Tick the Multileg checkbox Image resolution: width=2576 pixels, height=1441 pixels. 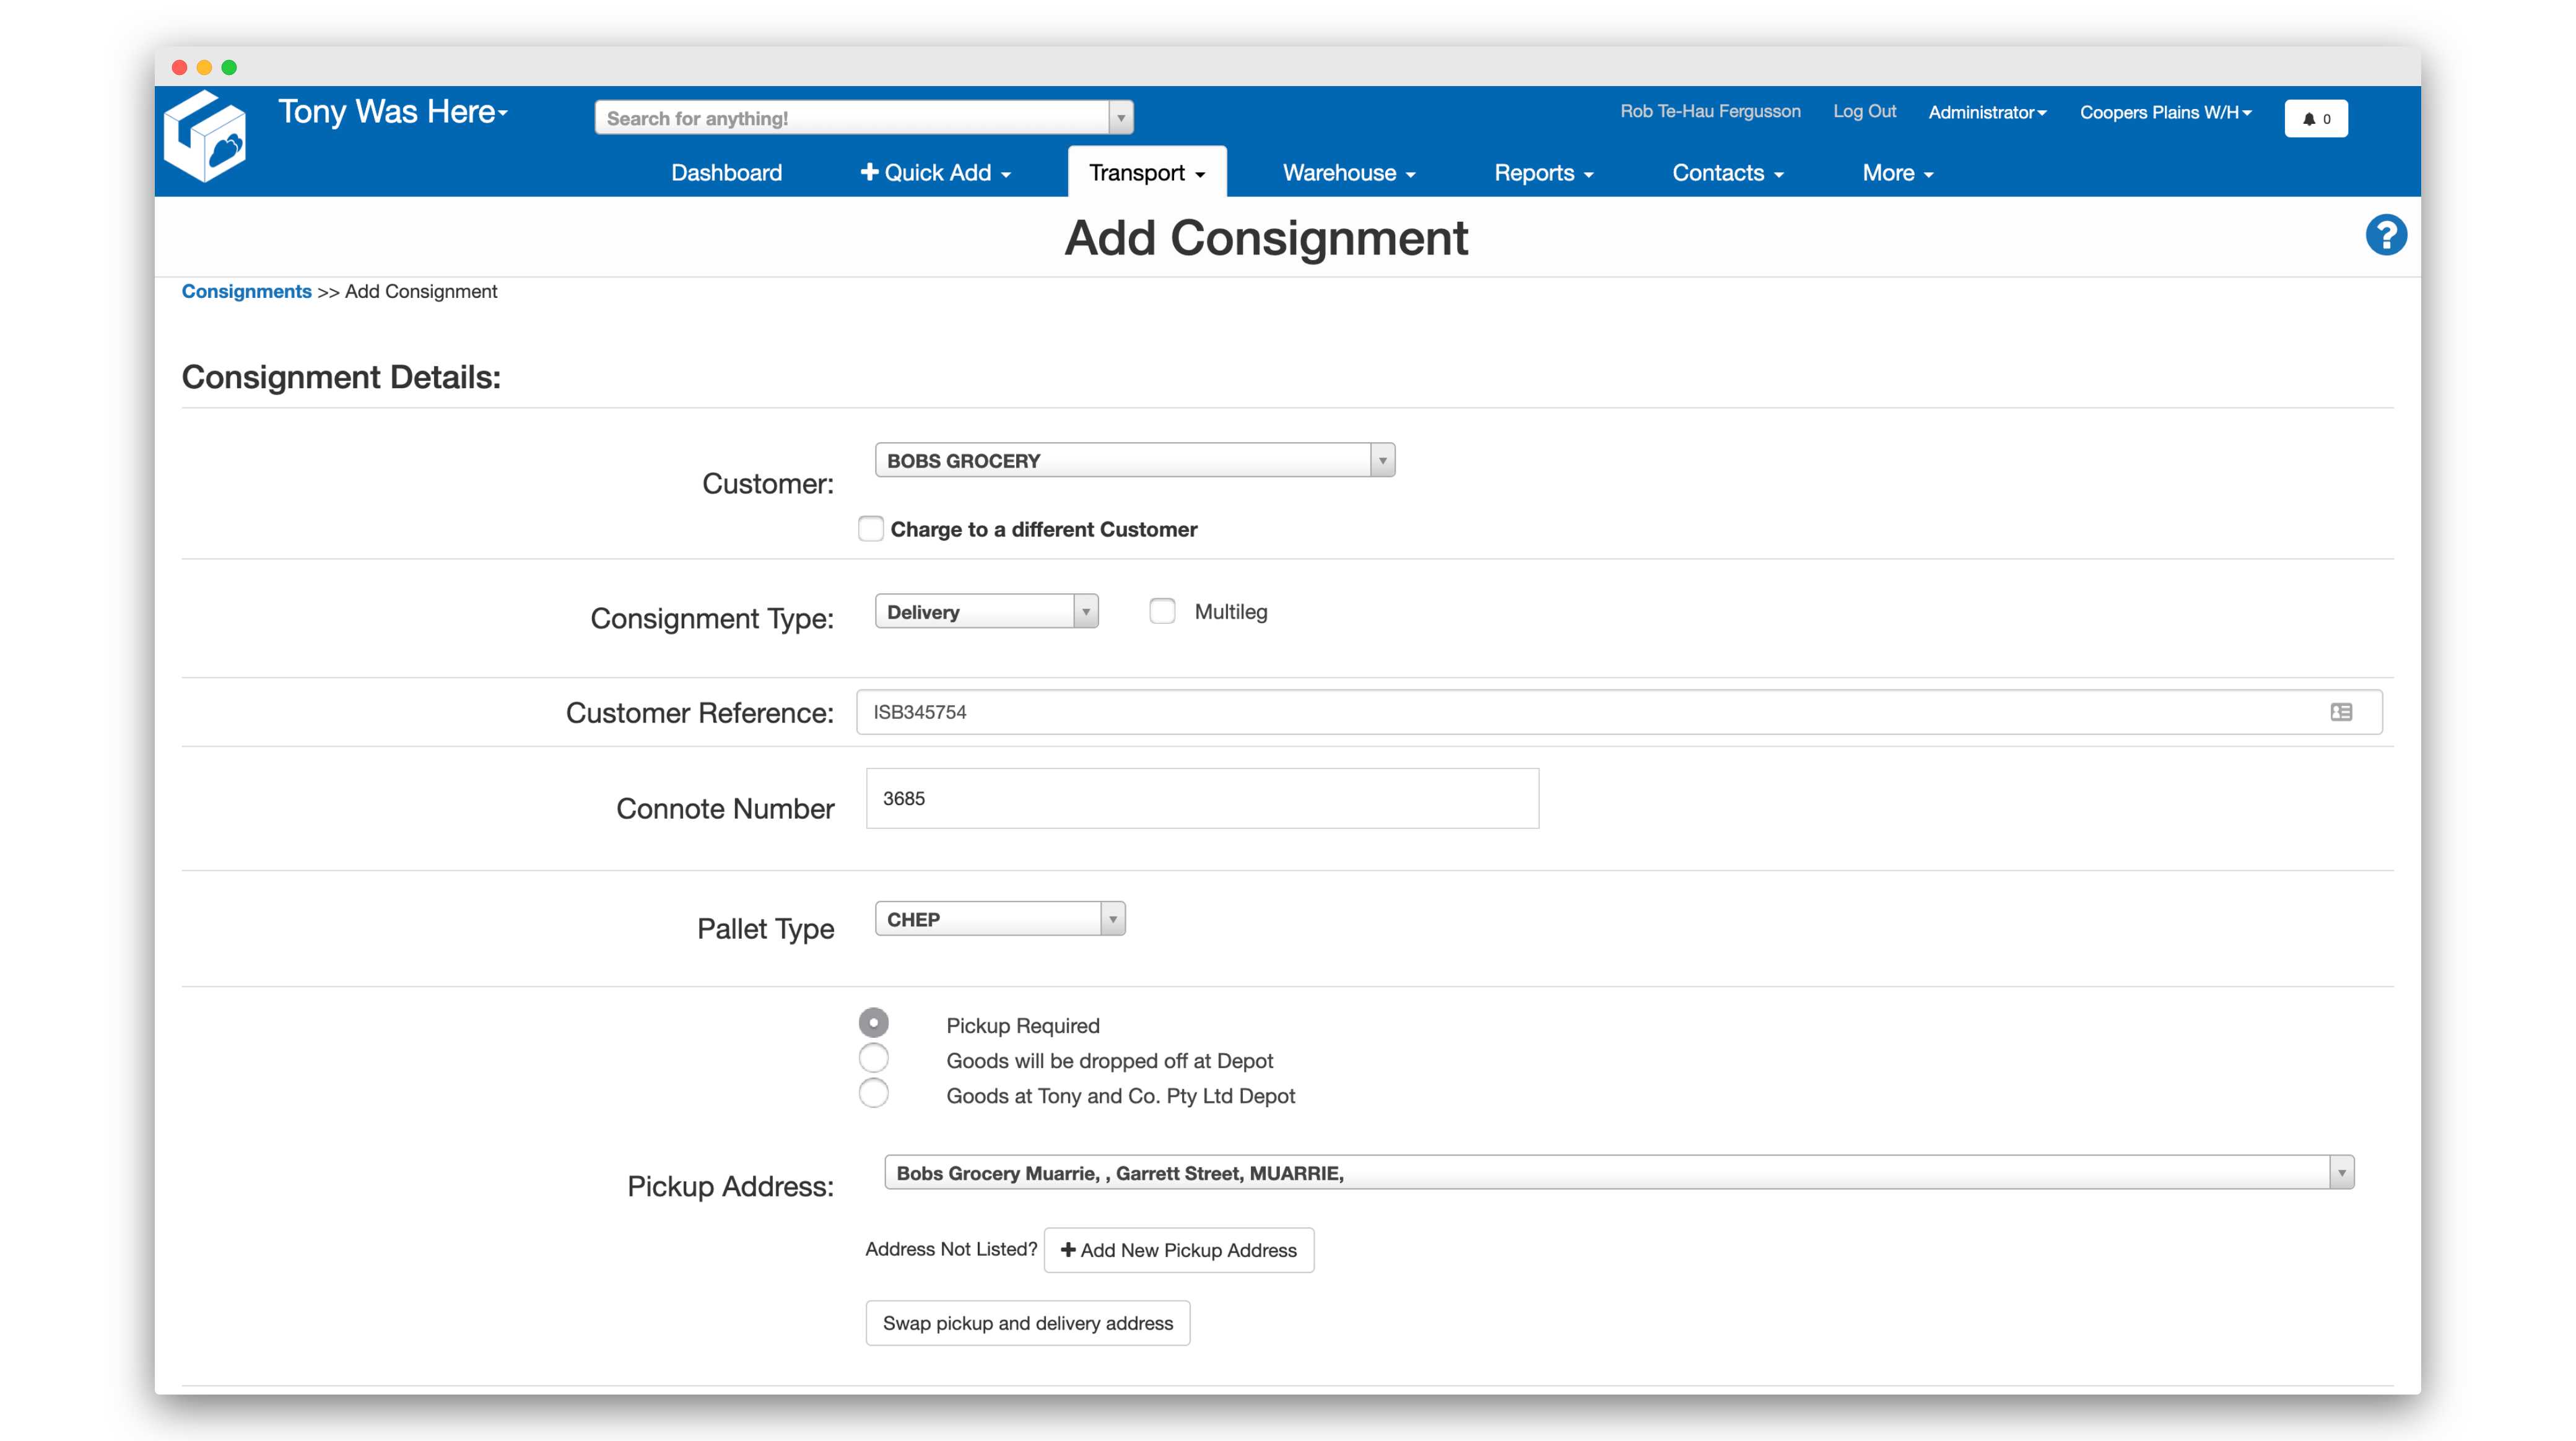pos(1162,611)
